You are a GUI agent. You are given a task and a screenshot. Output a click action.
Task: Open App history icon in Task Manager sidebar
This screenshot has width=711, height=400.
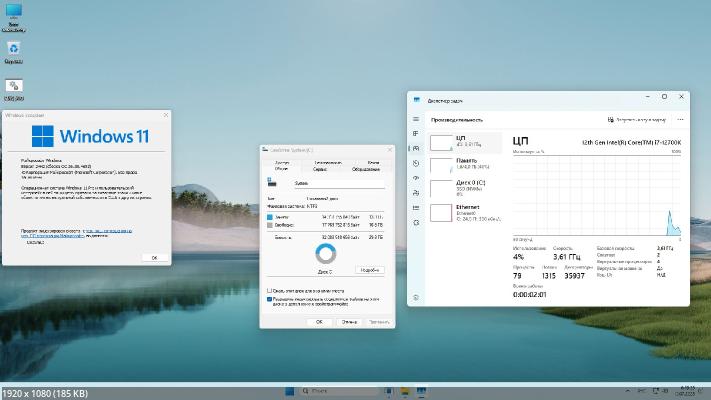point(416,163)
